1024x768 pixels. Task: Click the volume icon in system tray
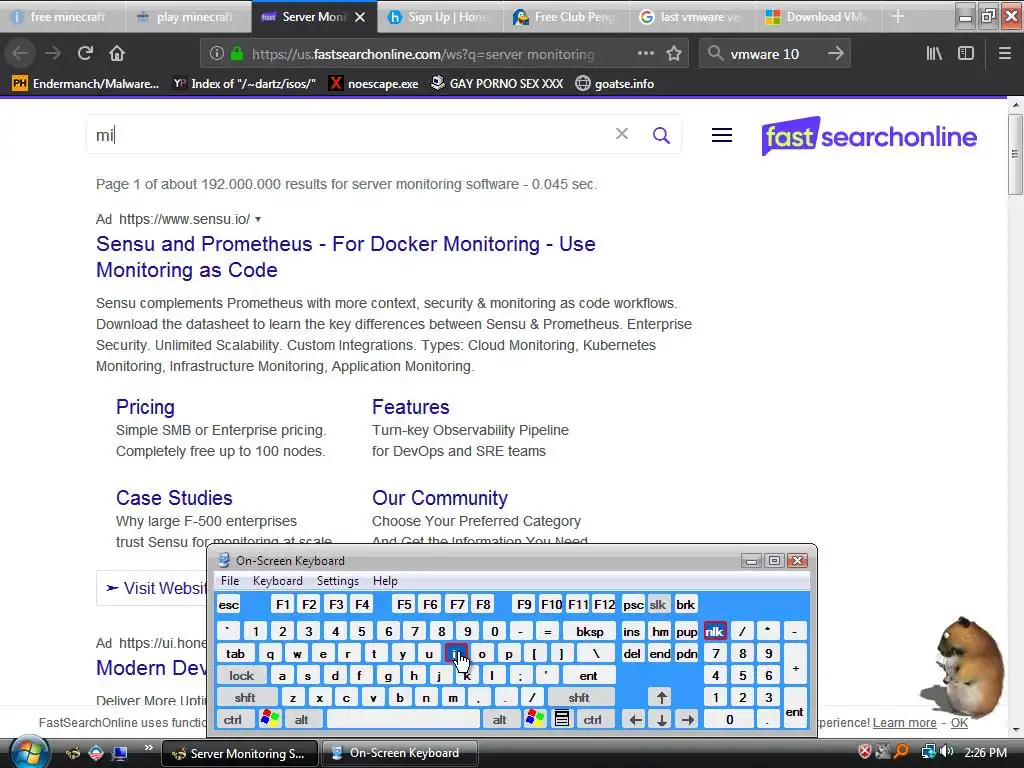coord(947,752)
